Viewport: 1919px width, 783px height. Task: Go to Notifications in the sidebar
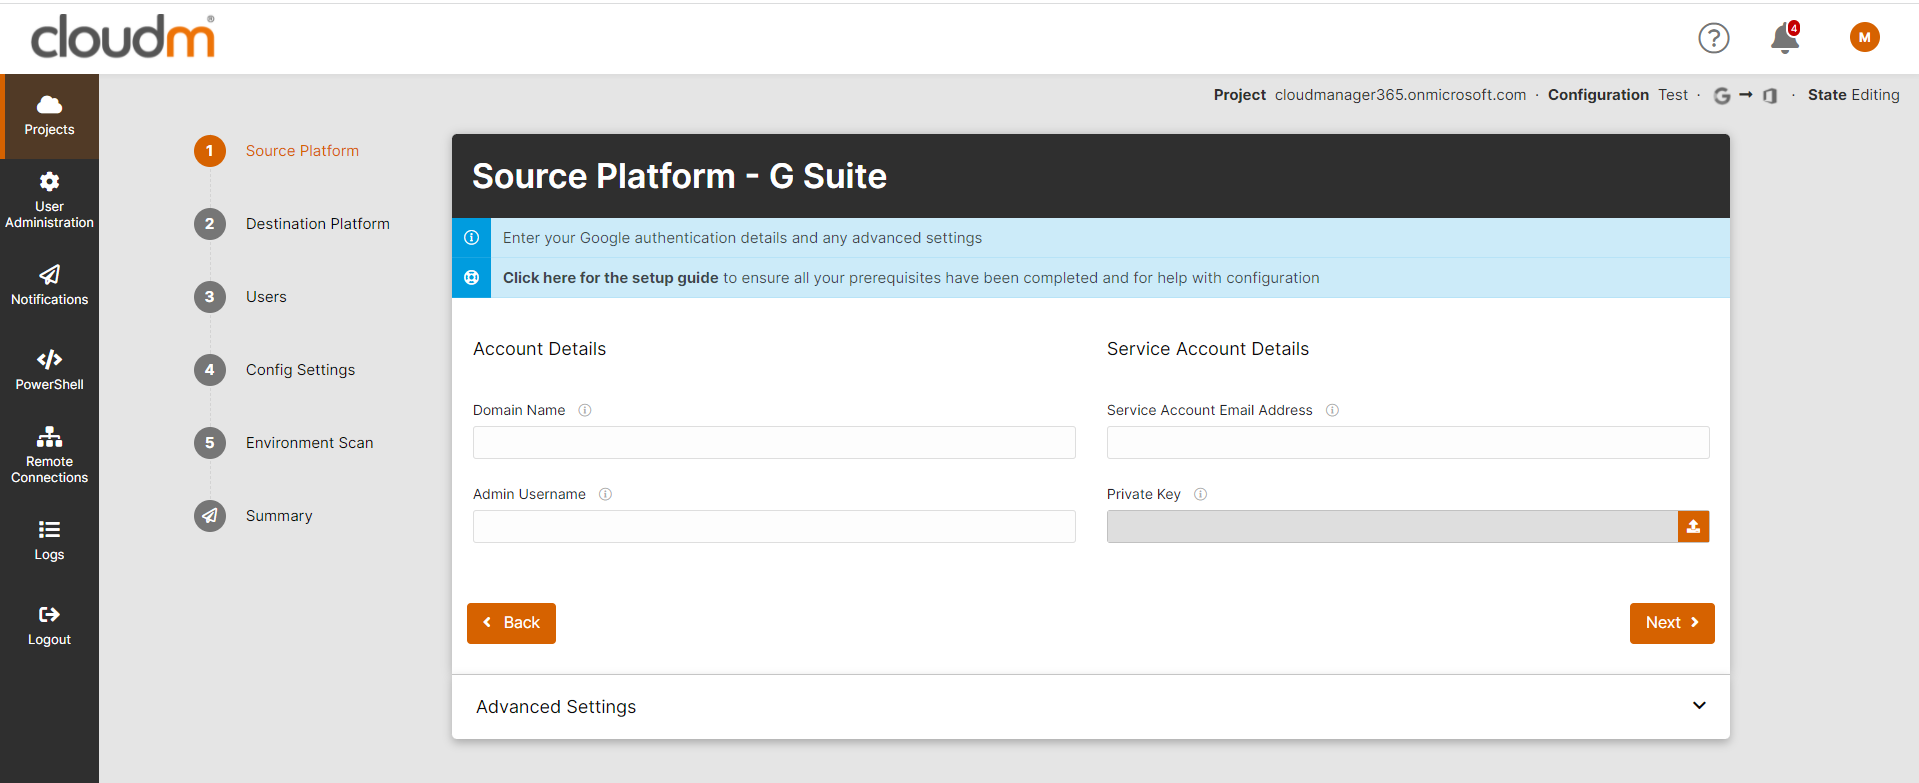pos(49,285)
